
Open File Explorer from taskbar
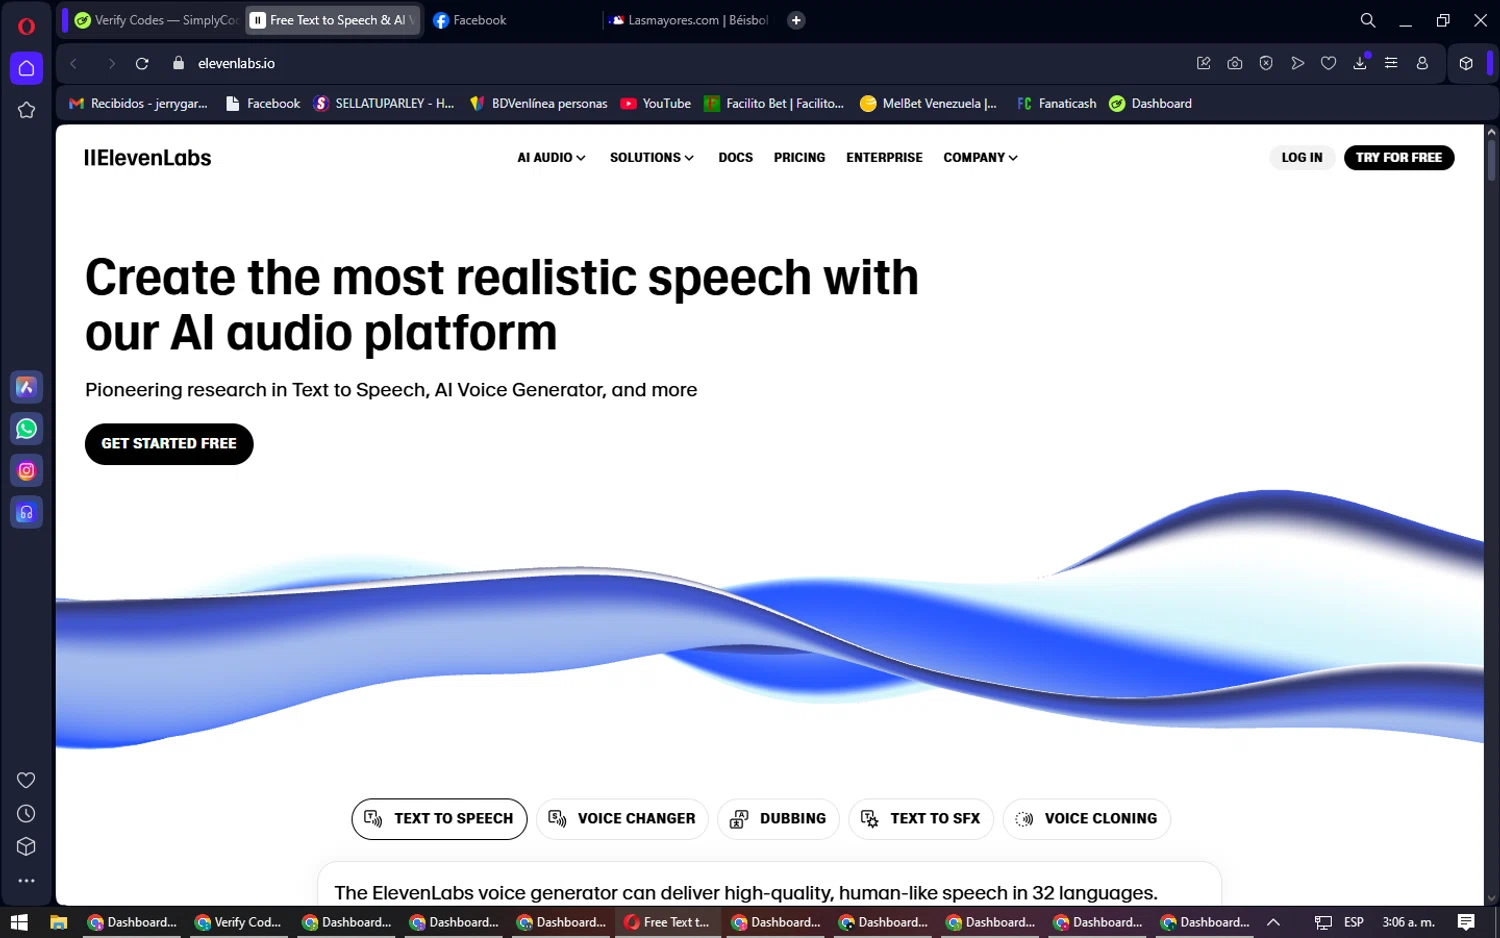[x=58, y=922]
